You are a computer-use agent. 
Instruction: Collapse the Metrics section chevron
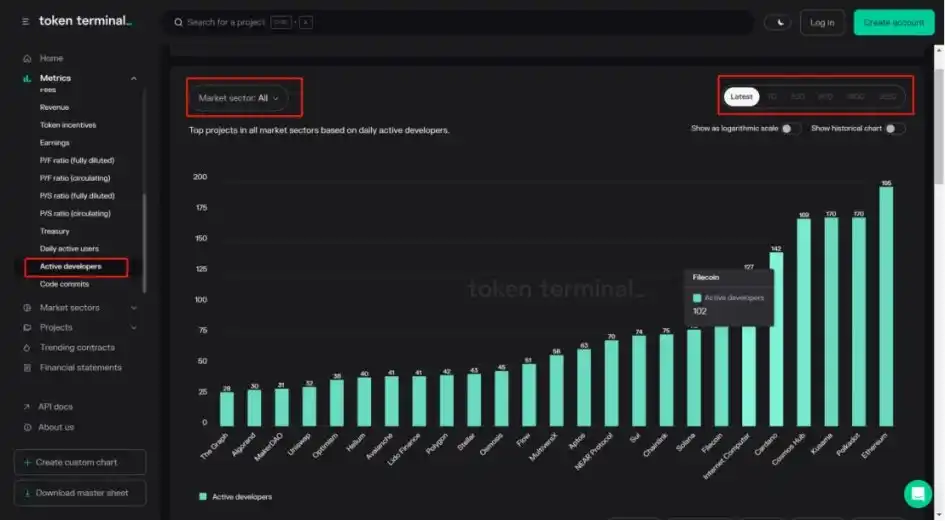134,78
